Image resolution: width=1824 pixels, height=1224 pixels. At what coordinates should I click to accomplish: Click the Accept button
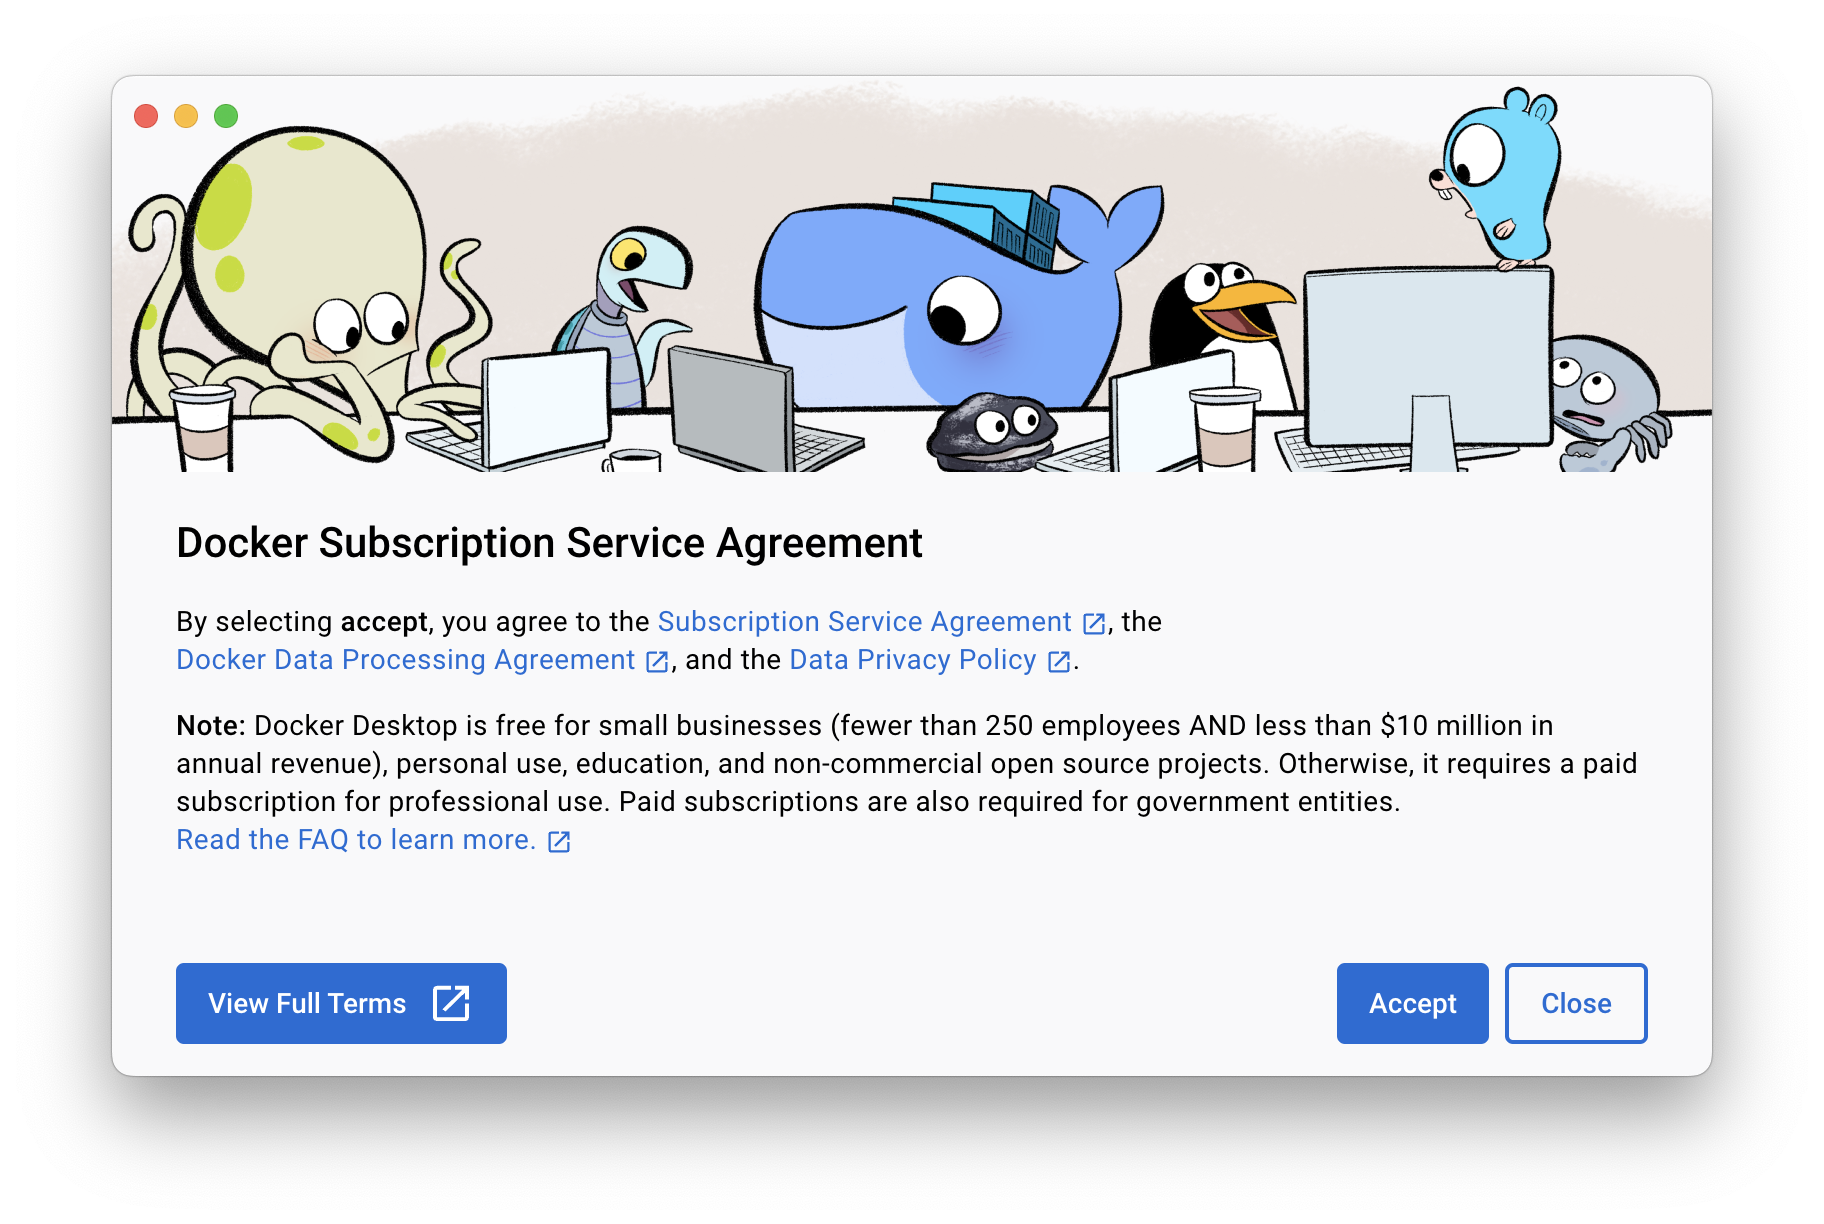pos(1412,1003)
